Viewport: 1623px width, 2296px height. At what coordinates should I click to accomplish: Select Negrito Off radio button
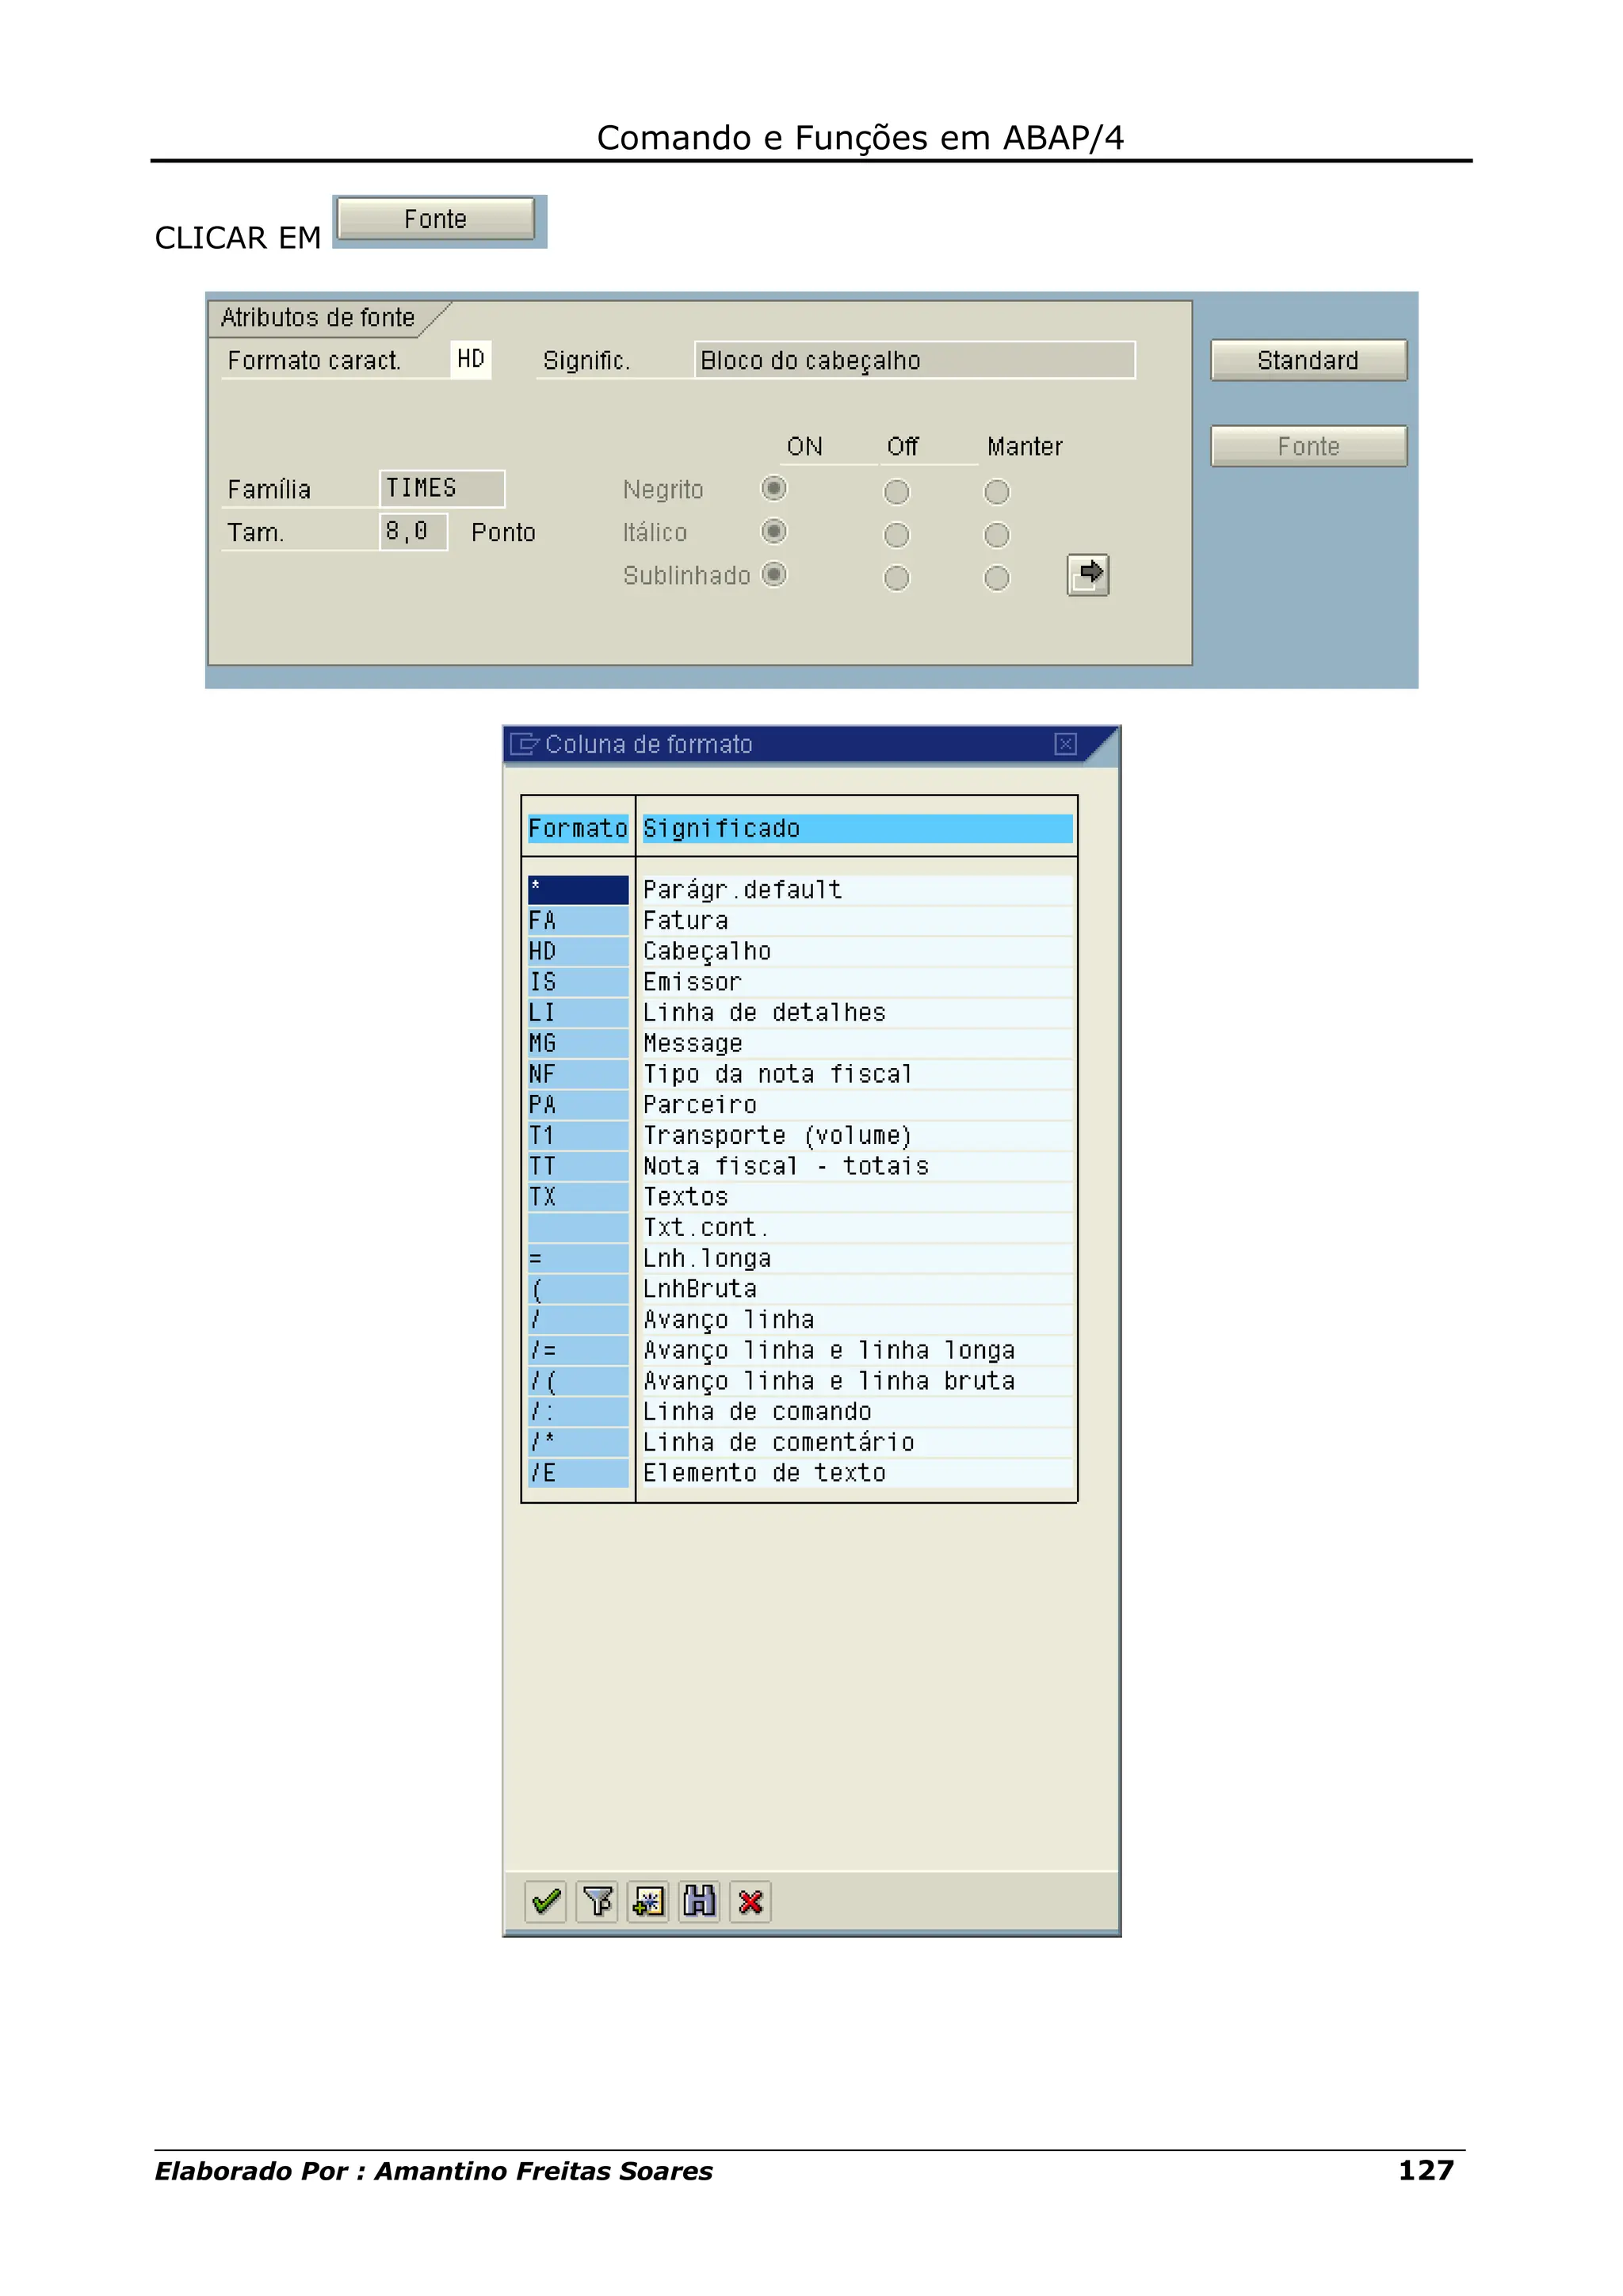click(896, 491)
